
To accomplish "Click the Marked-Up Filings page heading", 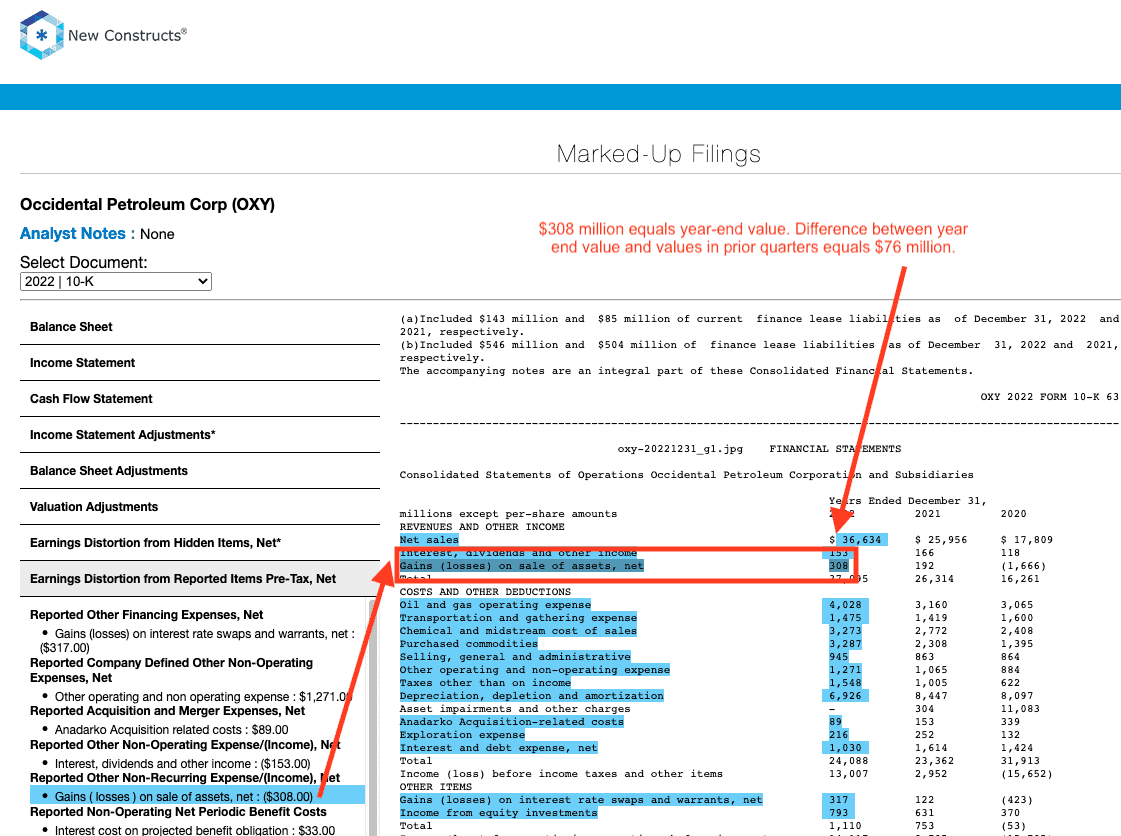I will coord(658,154).
